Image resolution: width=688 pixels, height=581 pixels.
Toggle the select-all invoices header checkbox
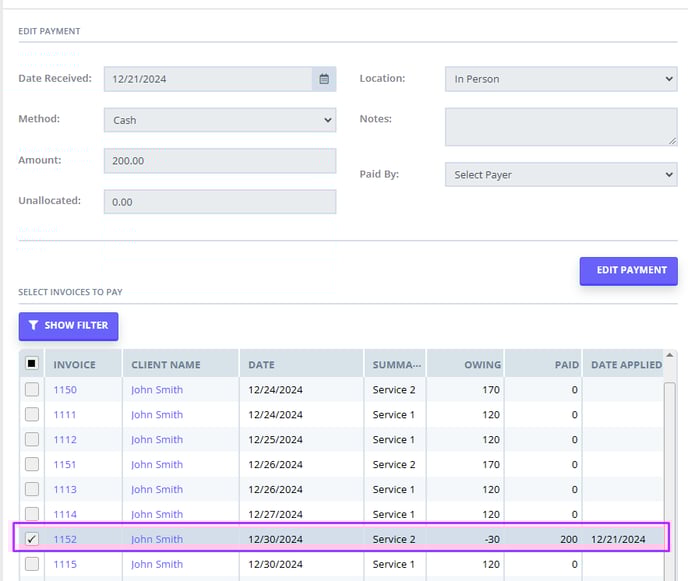tap(32, 363)
